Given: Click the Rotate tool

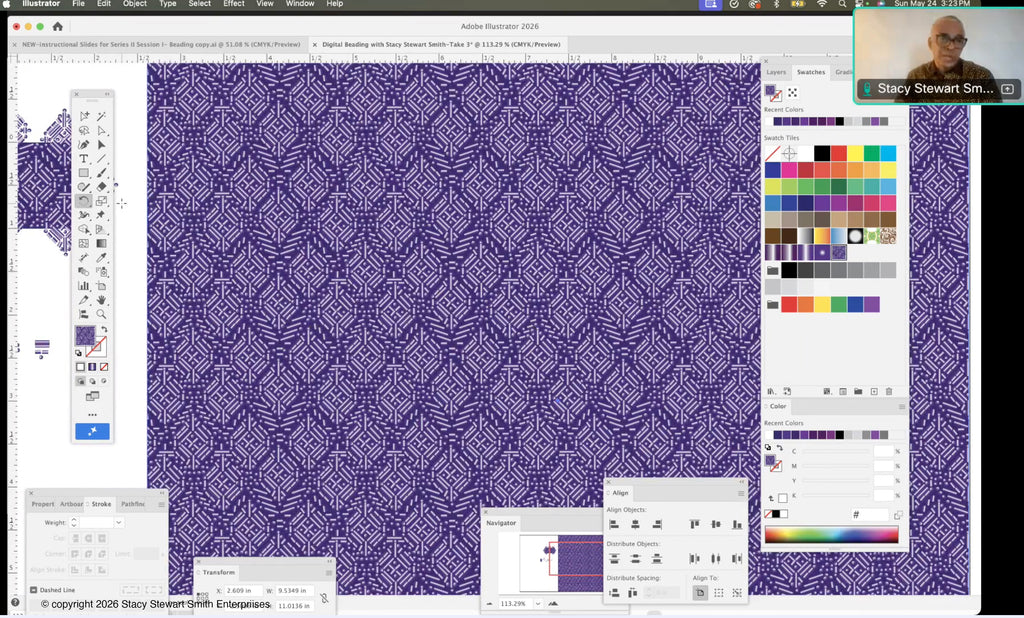Looking at the screenshot, I should pos(84,201).
